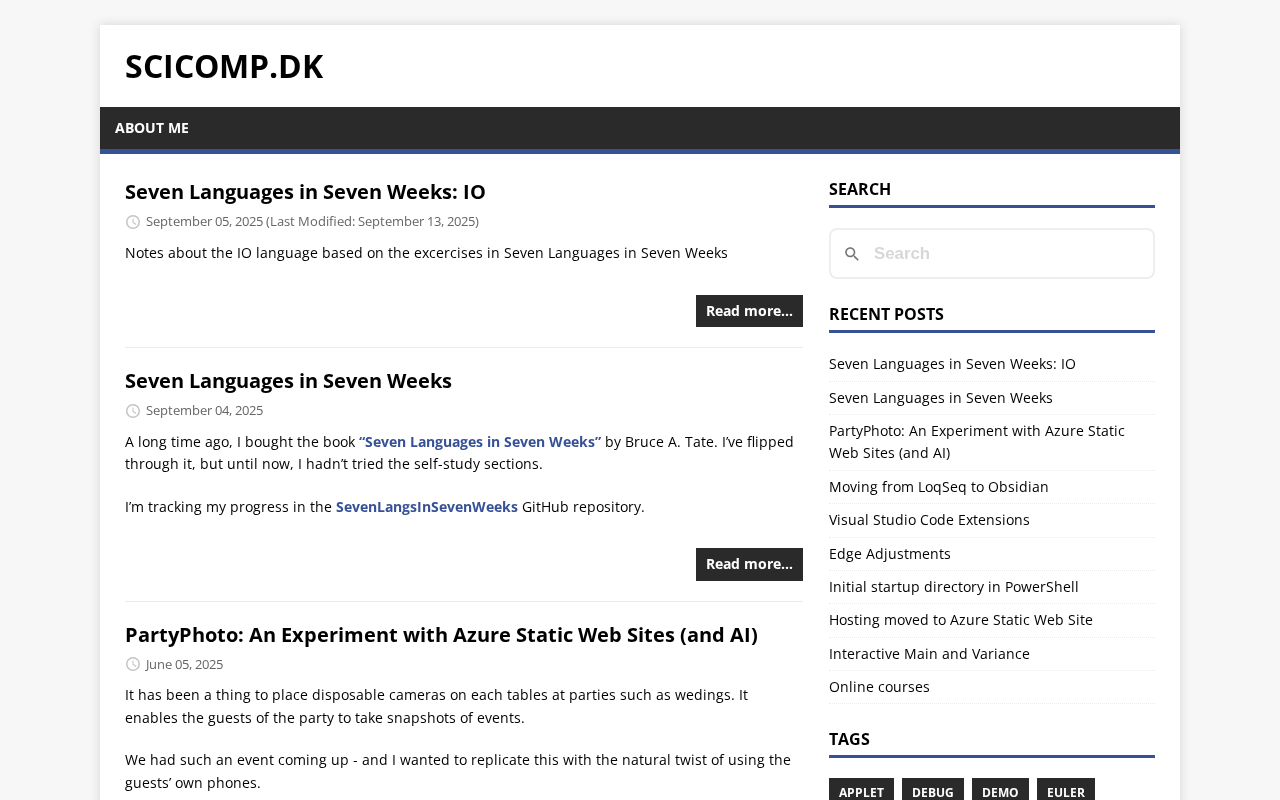Open recent post Edge Adjustments
The width and height of the screenshot is (1280, 800).
click(x=890, y=554)
